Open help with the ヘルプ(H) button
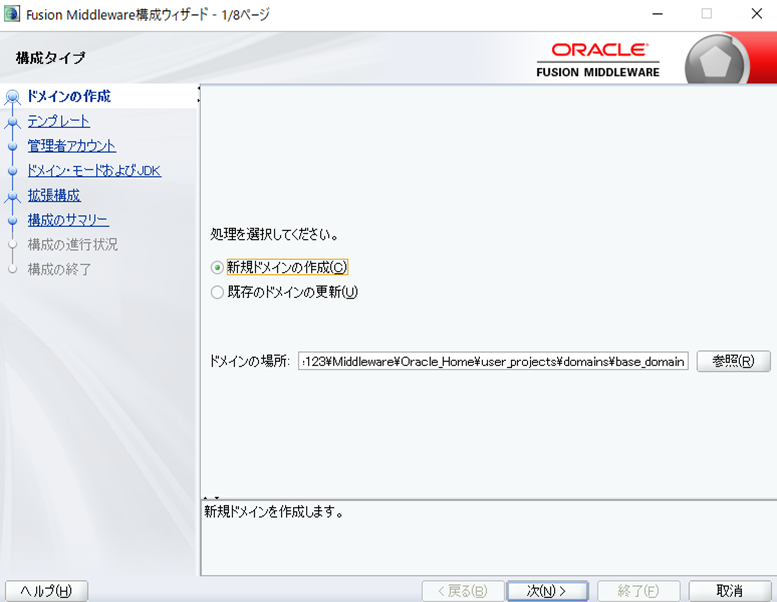 pyautogui.click(x=47, y=591)
